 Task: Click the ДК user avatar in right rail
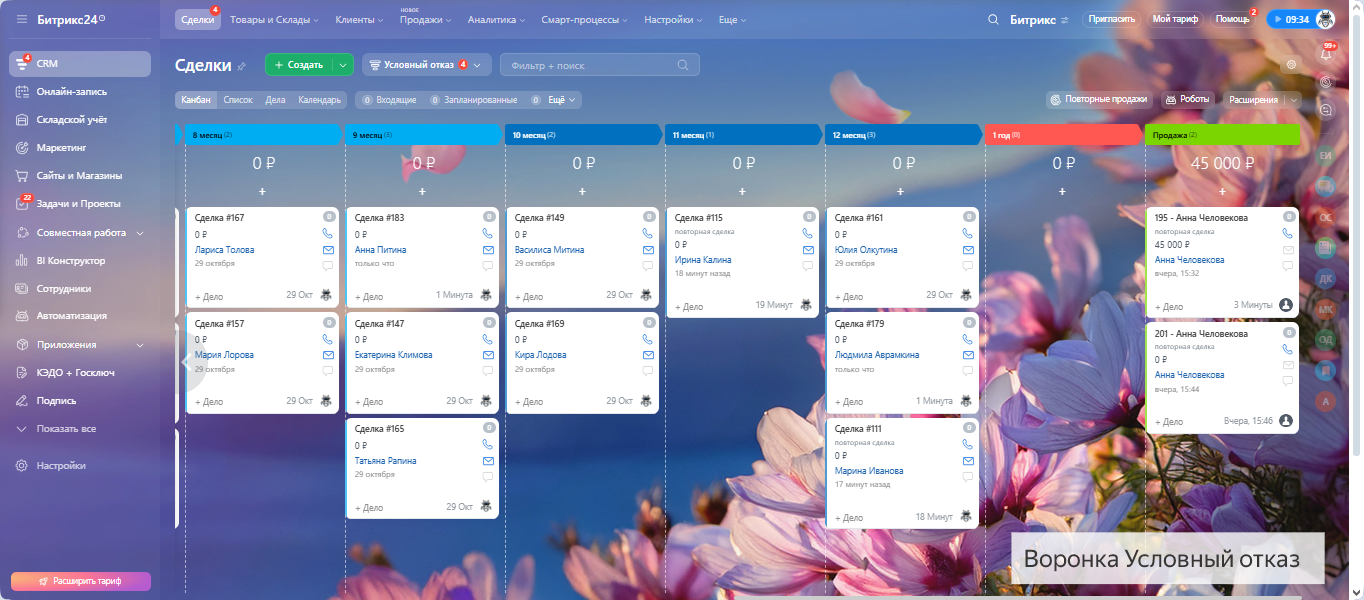1326,278
